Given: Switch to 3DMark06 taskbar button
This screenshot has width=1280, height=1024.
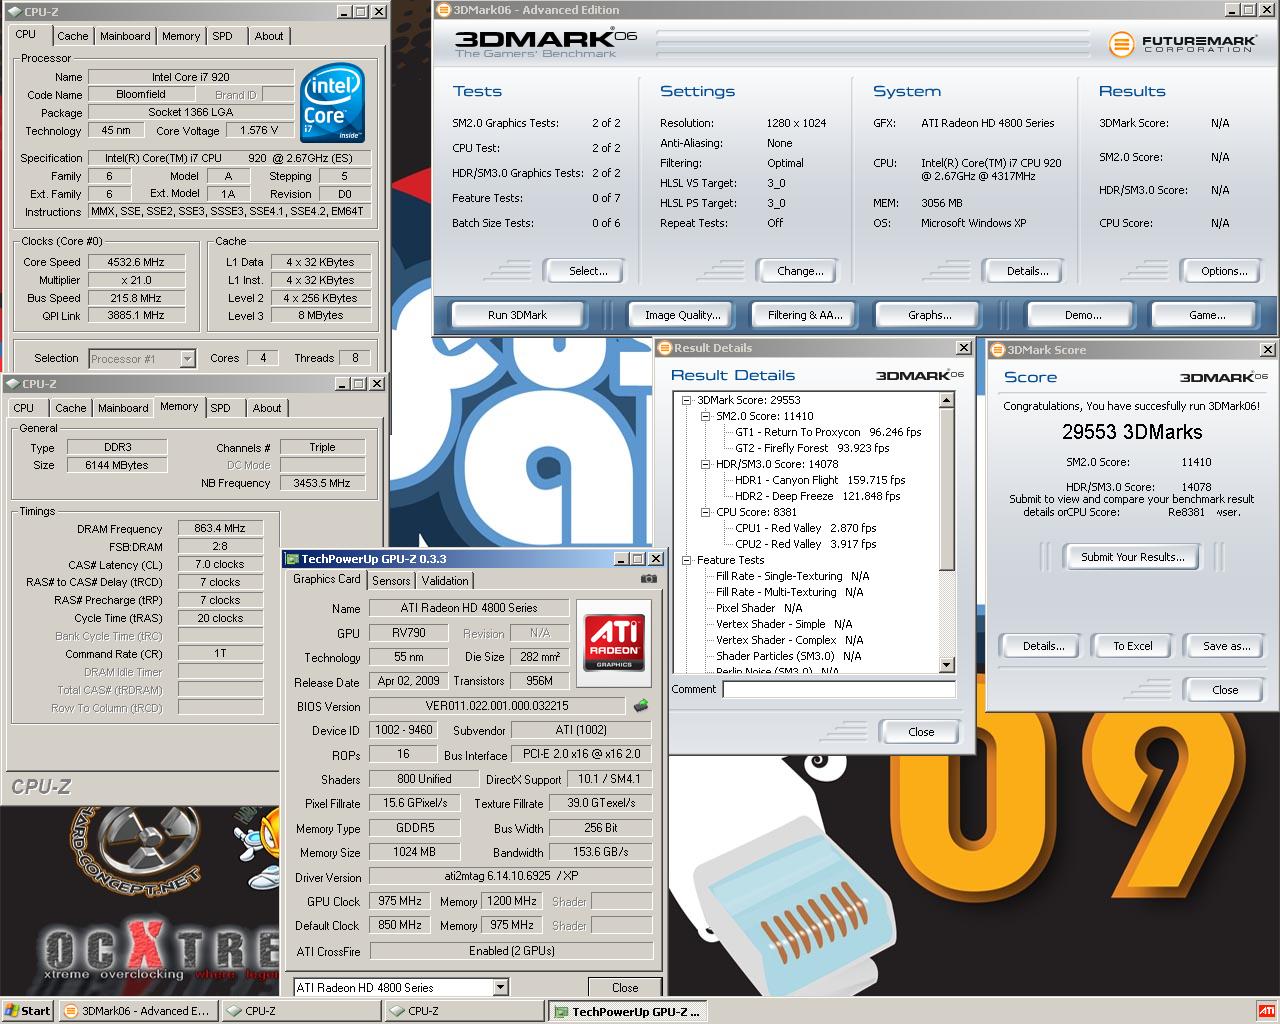Looking at the screenshot, I should [137, 1011].
